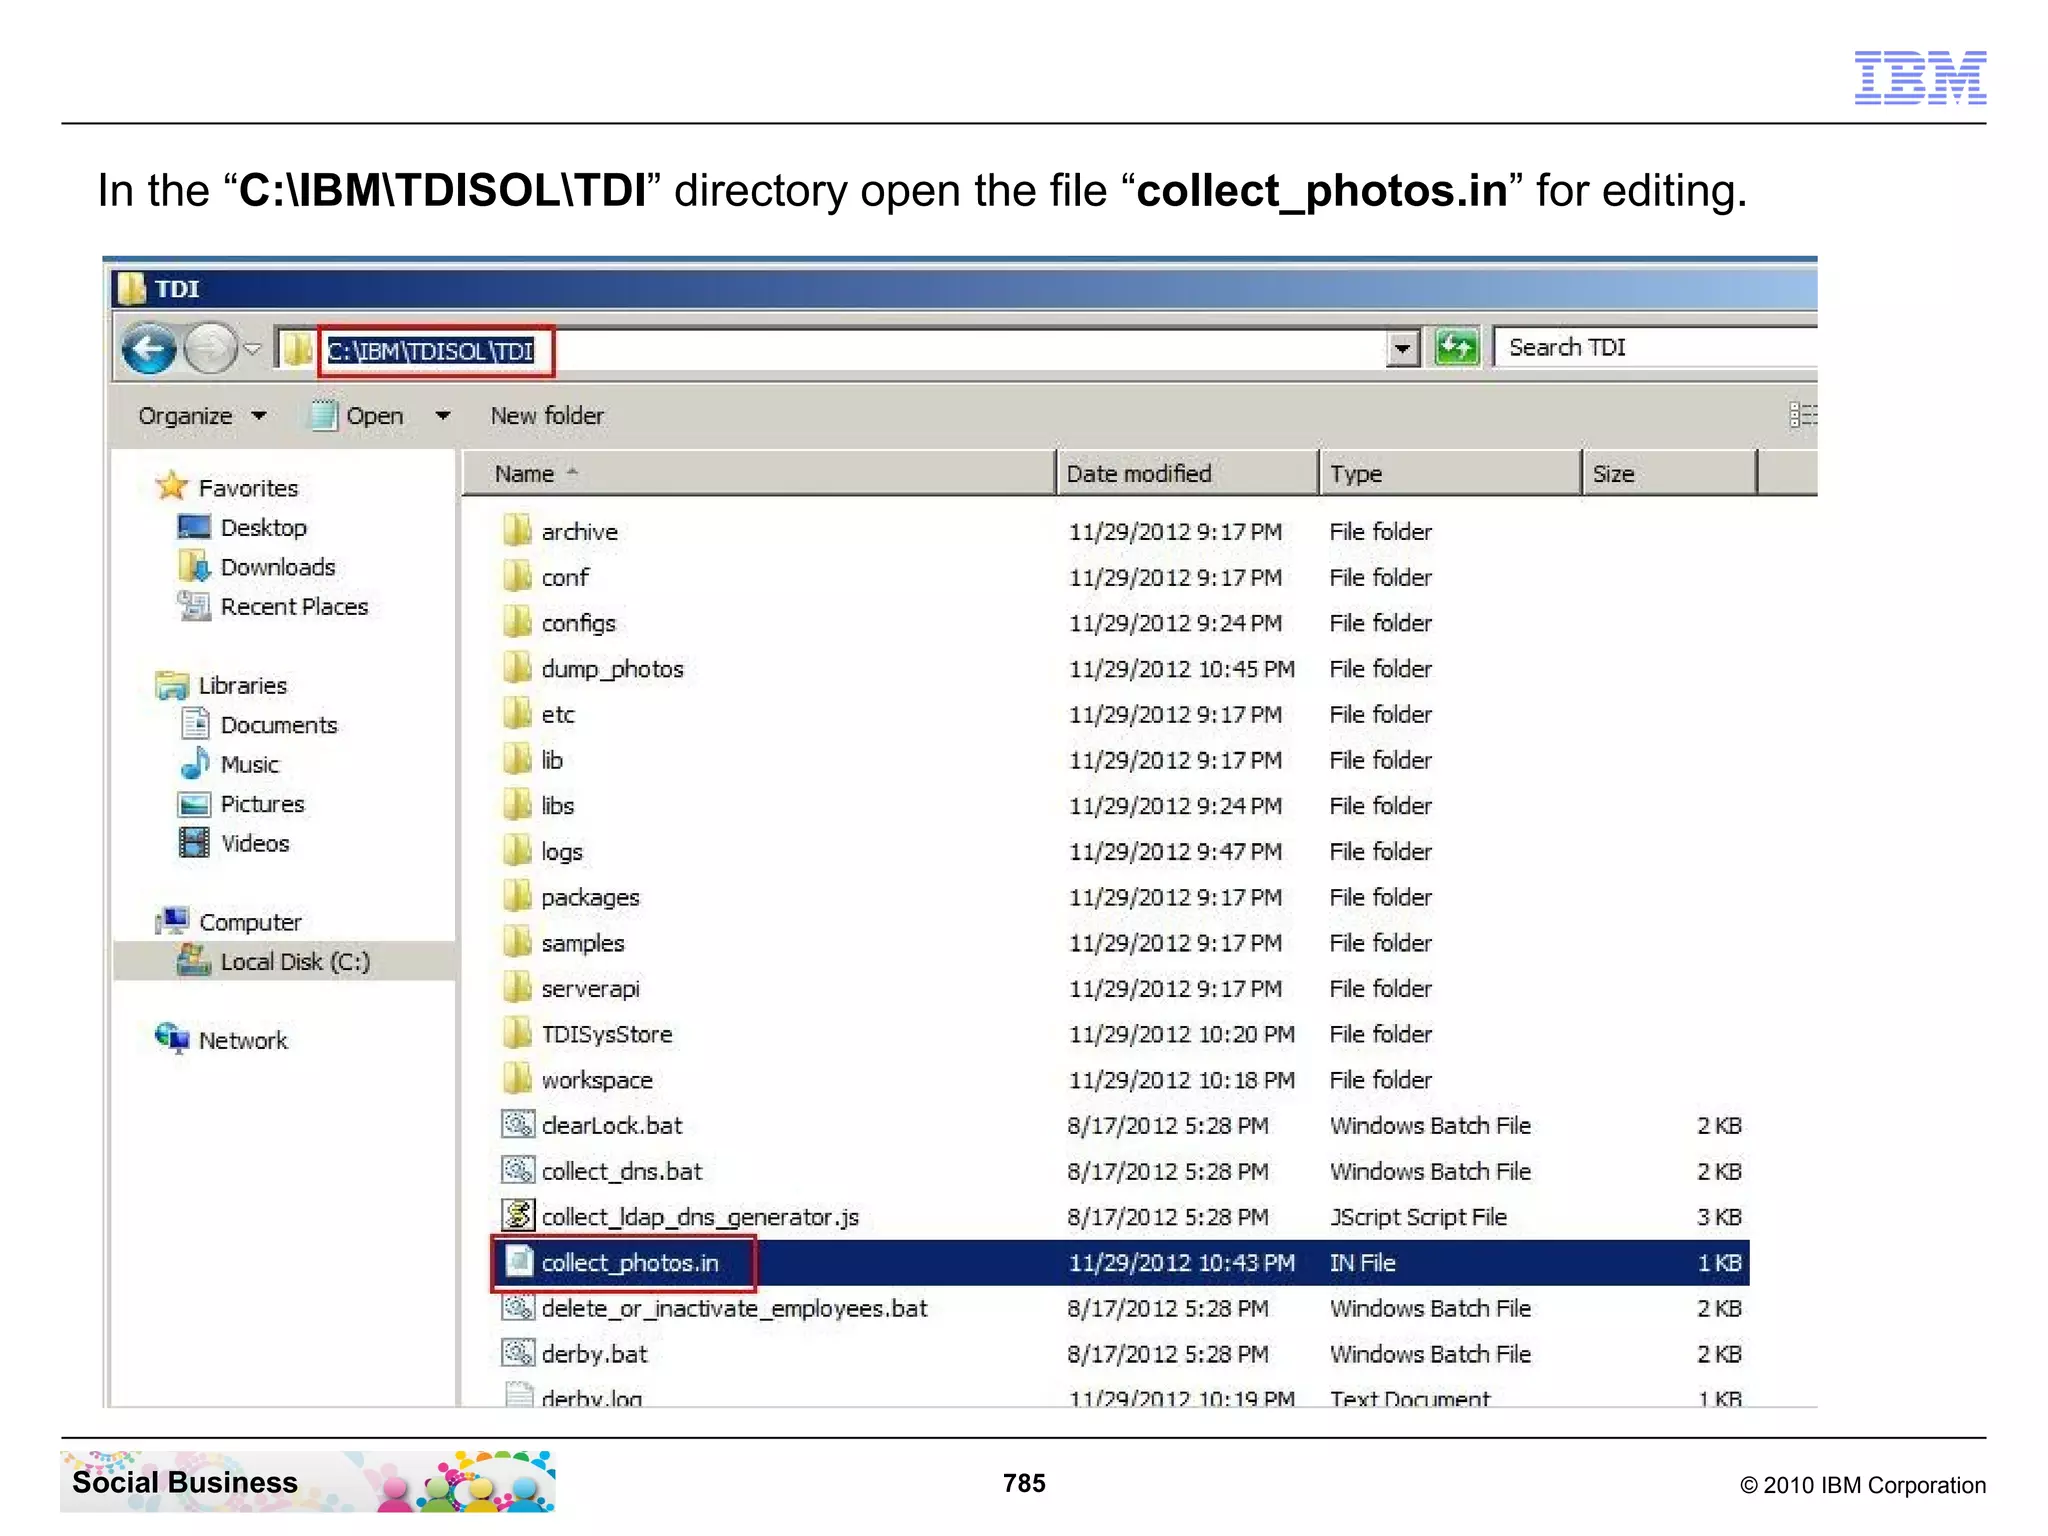The image size is (2048, 1536).
Task: Select the libs folder icon
Action: tap(517, 805)
